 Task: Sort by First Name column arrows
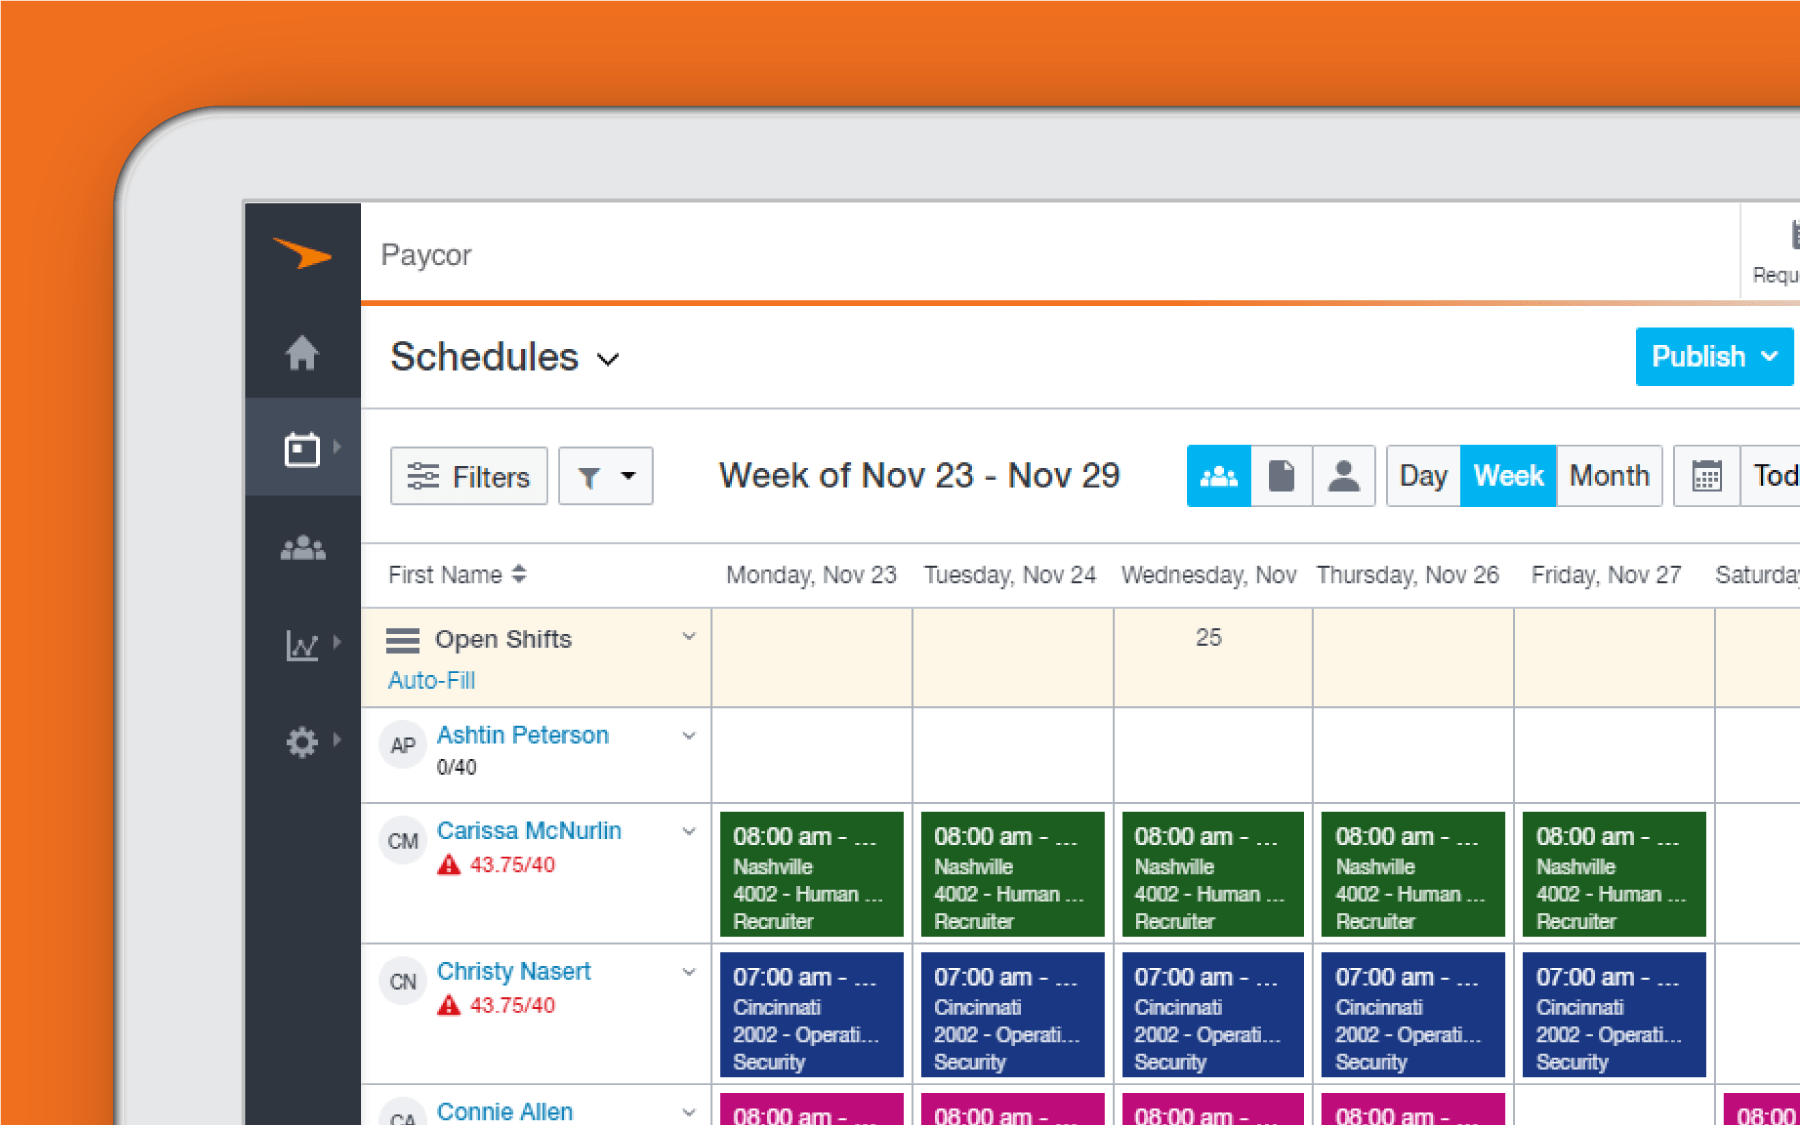click(x=519, y=574)
